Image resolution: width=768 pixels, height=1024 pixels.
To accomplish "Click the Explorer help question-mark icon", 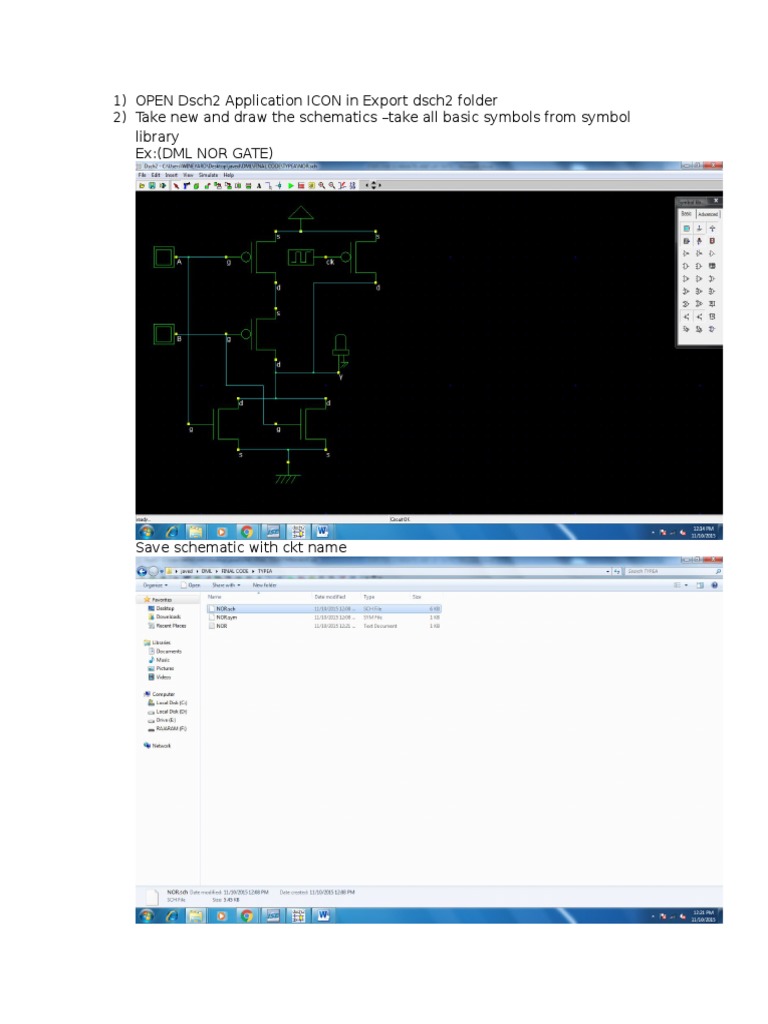I will click(714, 585).
